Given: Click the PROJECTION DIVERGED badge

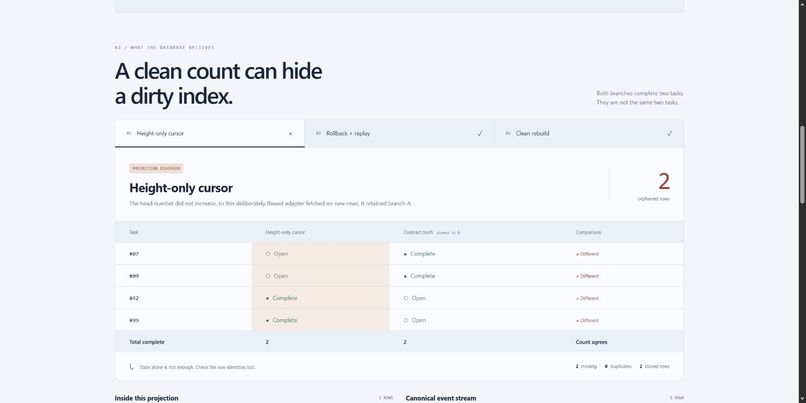Looking at the screenshot, I should tap(156, 168).
